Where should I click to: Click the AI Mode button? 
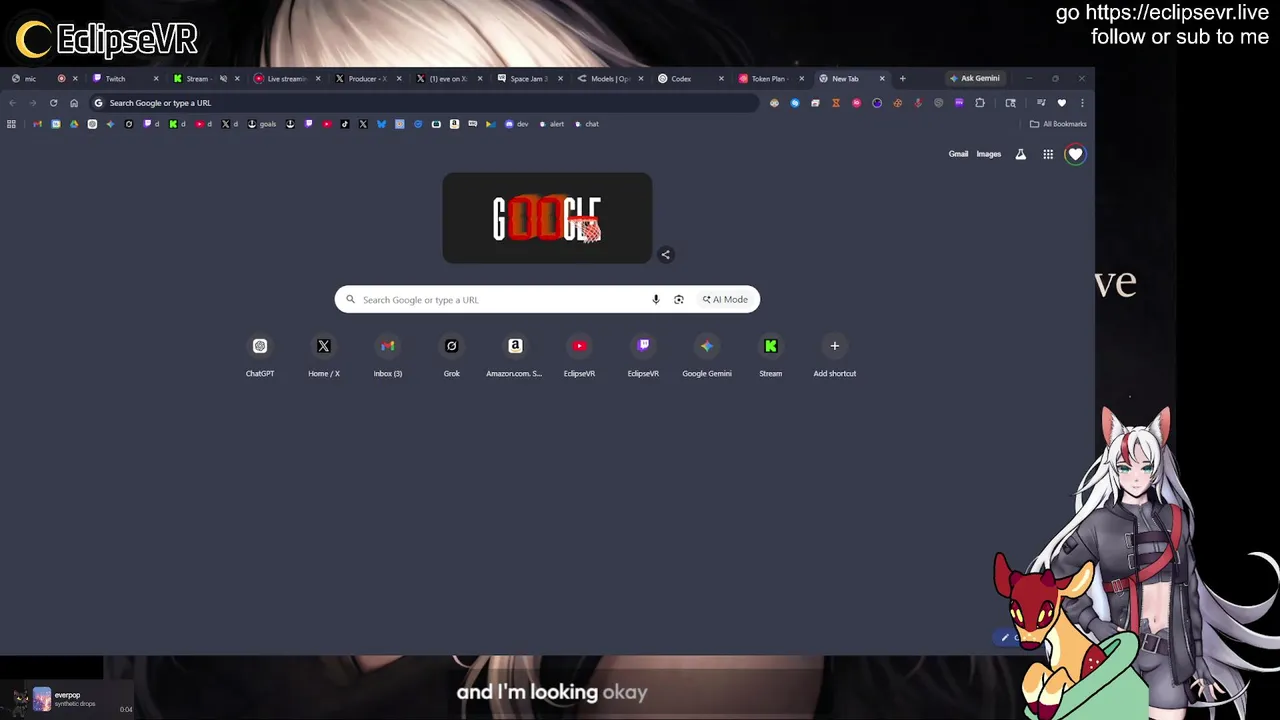click(725, 299)
